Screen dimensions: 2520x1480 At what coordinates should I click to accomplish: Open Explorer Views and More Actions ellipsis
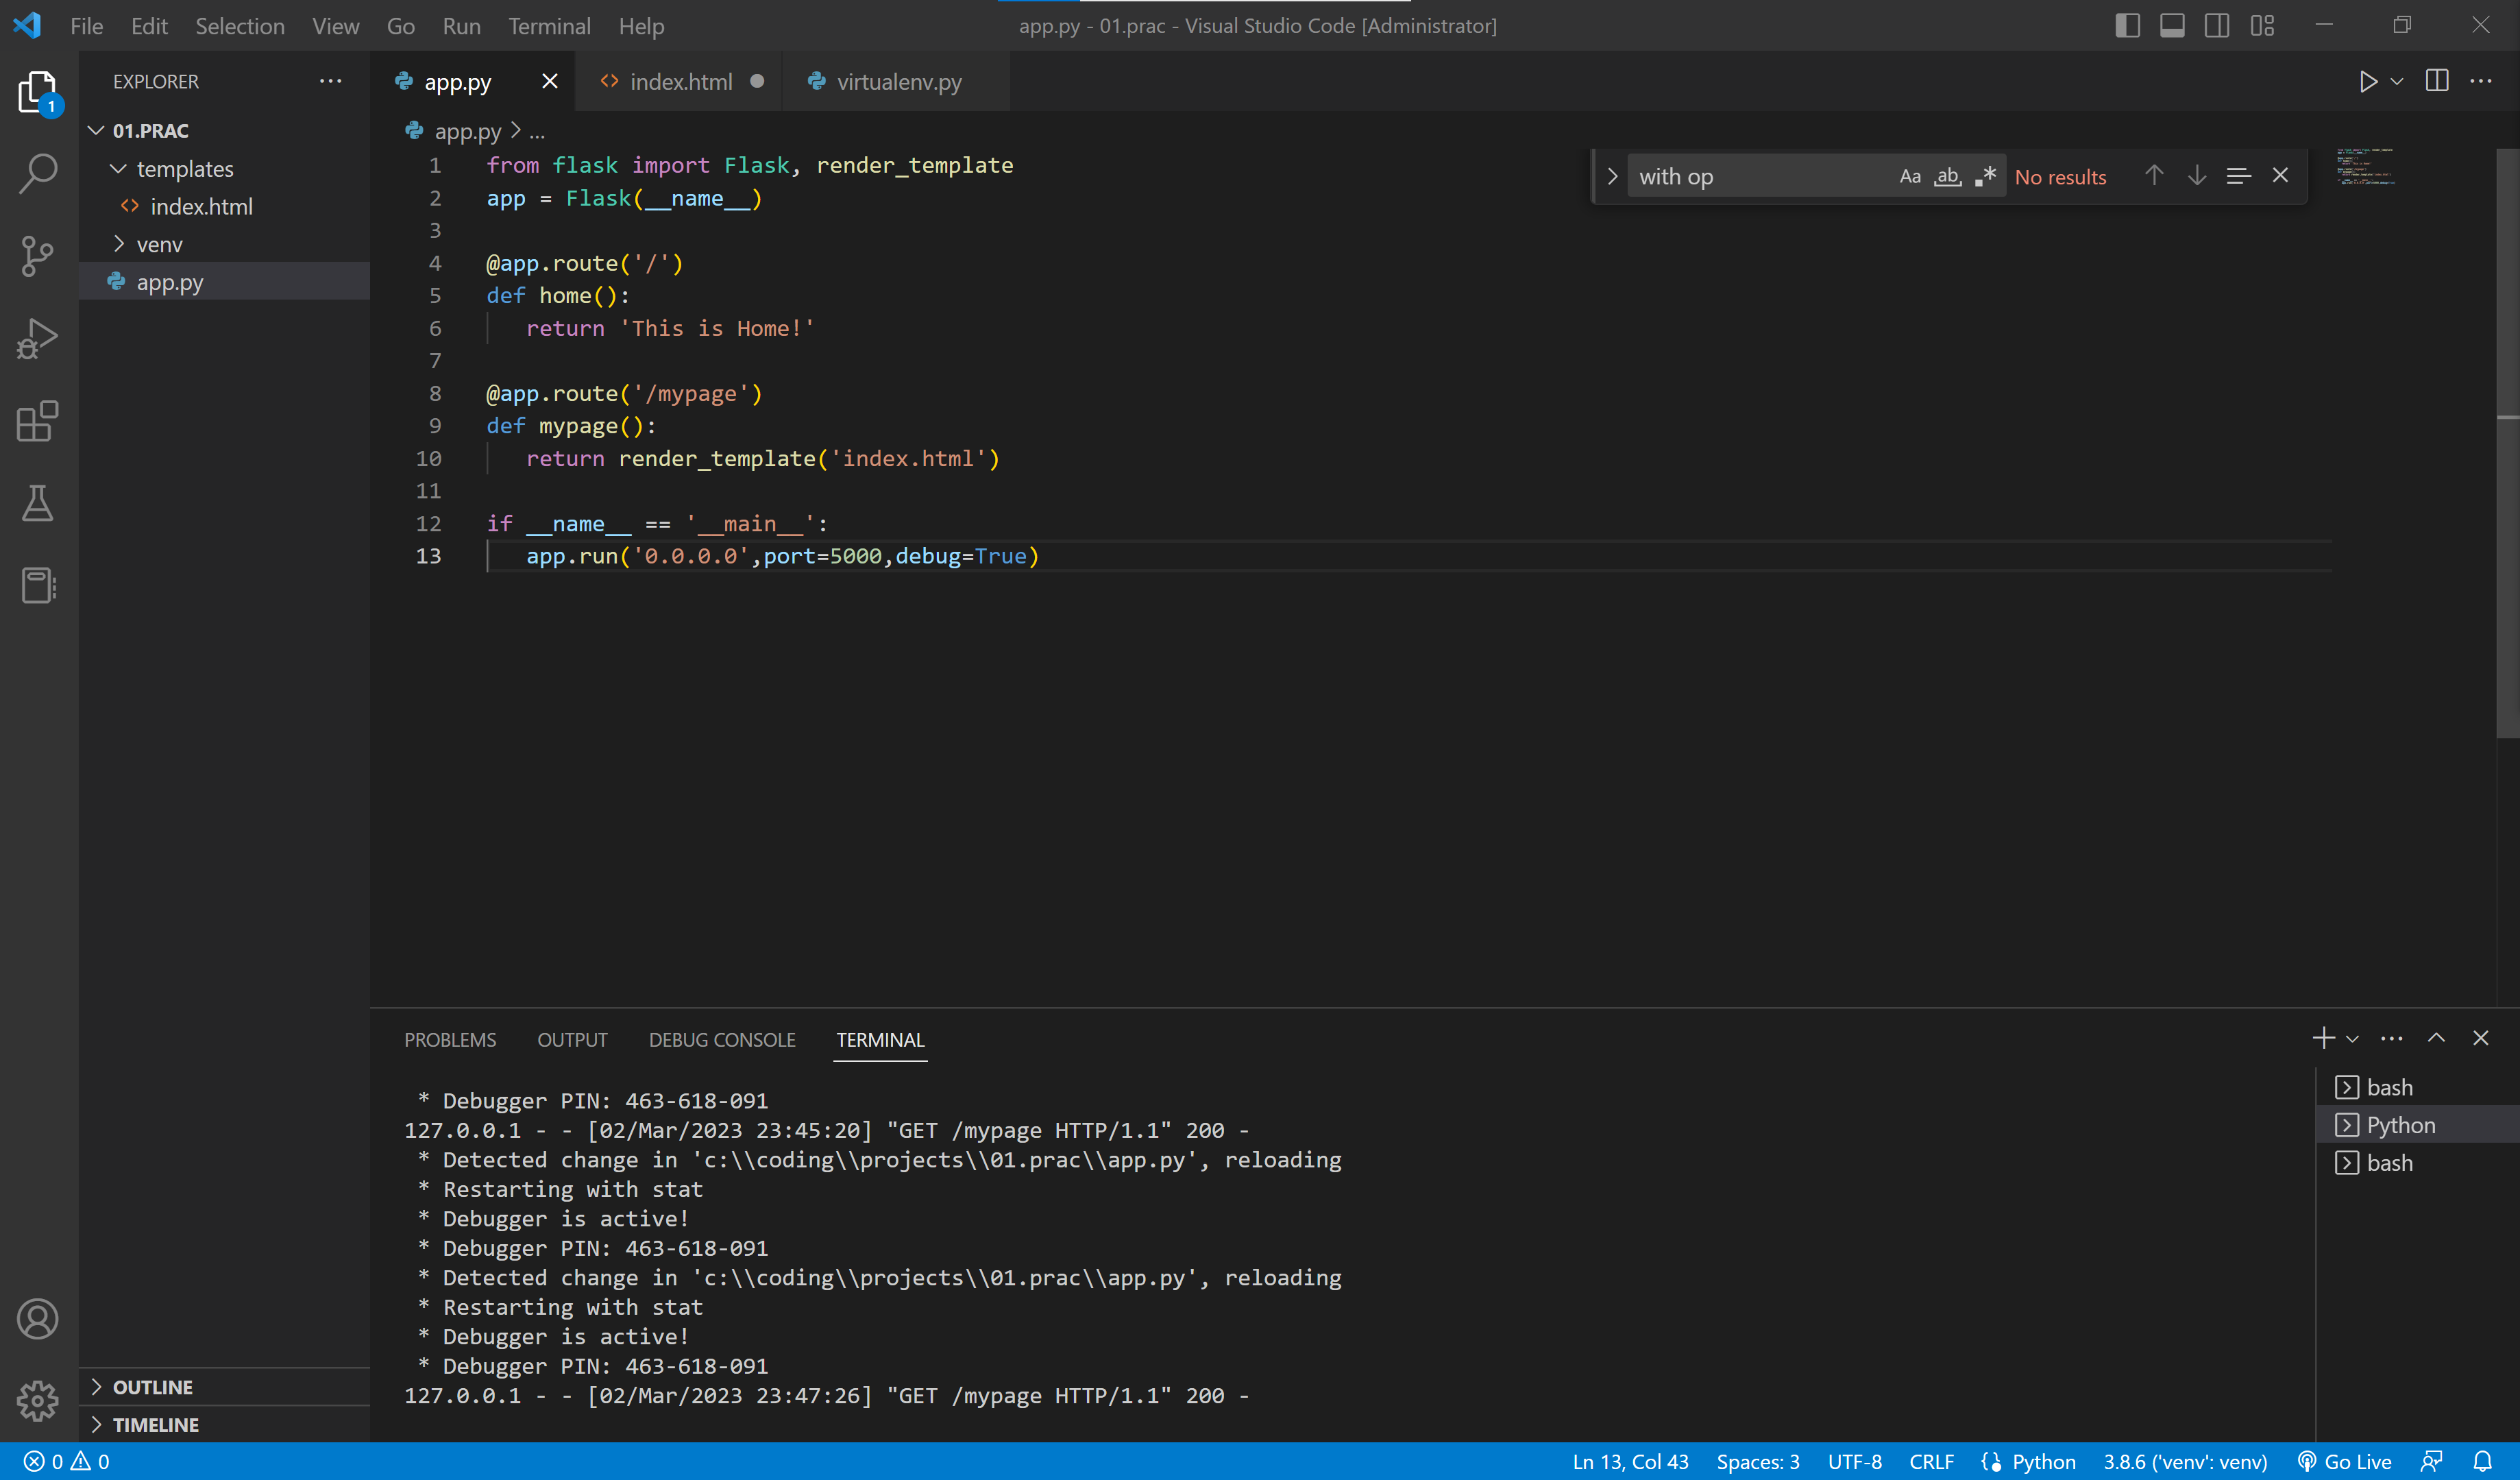[x=330, y=81]
